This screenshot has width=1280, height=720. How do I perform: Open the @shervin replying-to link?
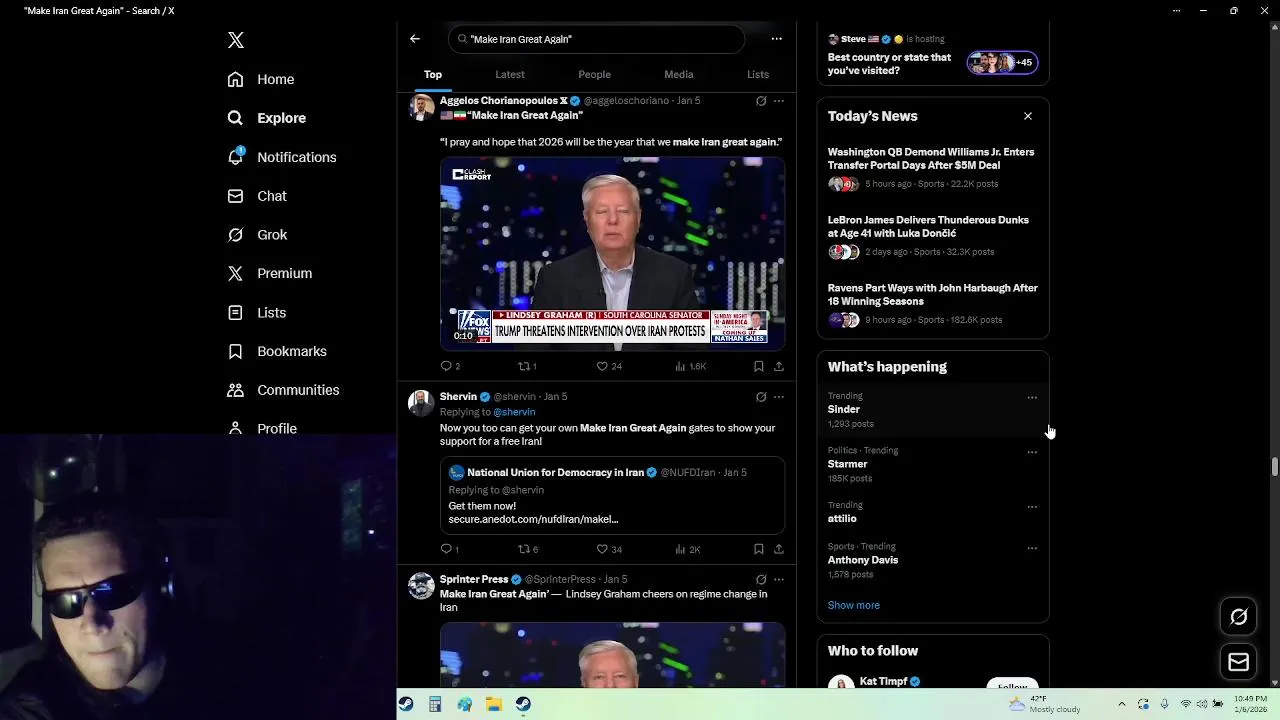pyautogui.click(x=514, y=412)
